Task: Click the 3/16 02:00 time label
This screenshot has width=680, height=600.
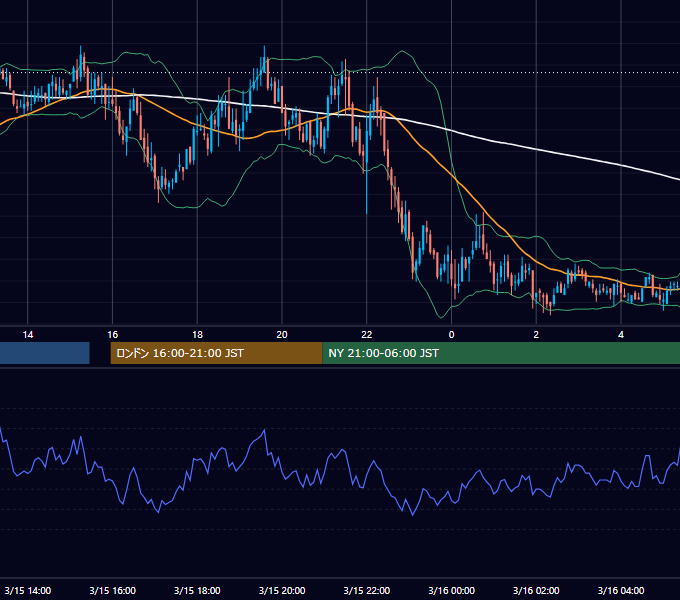Action: pos(536,590)
